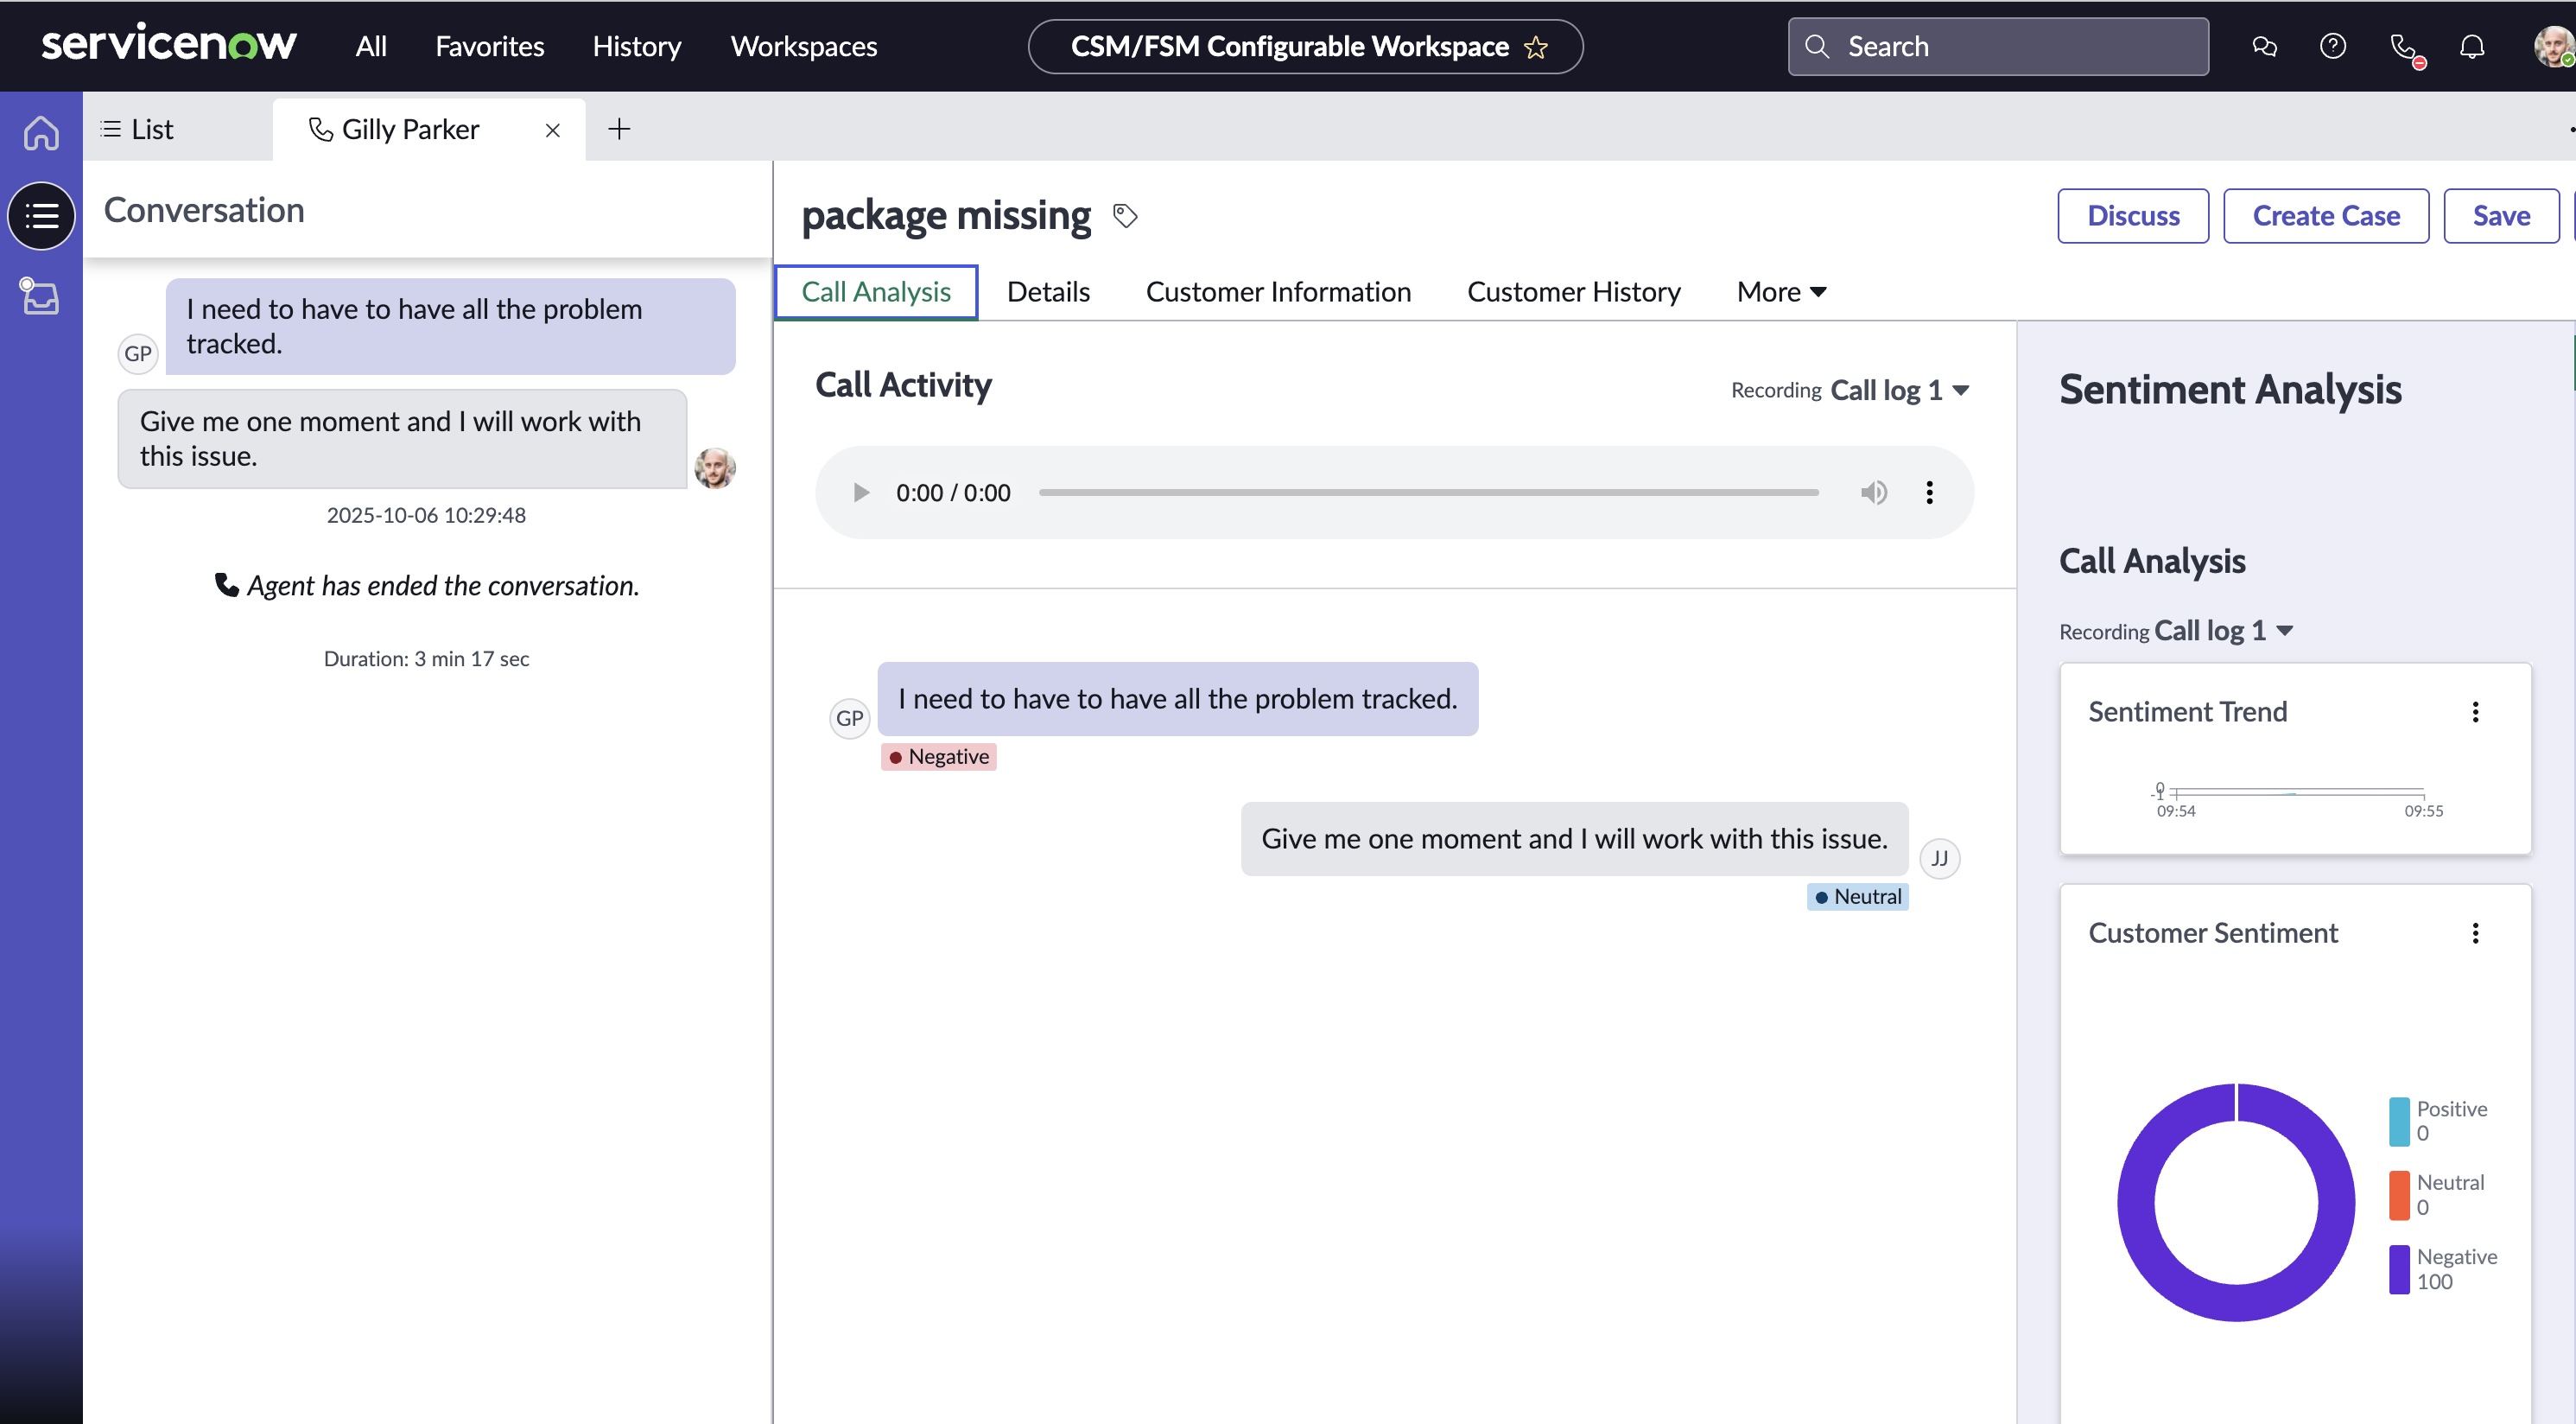Click the 09:54 time label in Sentiment Trend
Image resolution: width=2576 pixels, height=1424 pixels.
tap(2175, 811)
